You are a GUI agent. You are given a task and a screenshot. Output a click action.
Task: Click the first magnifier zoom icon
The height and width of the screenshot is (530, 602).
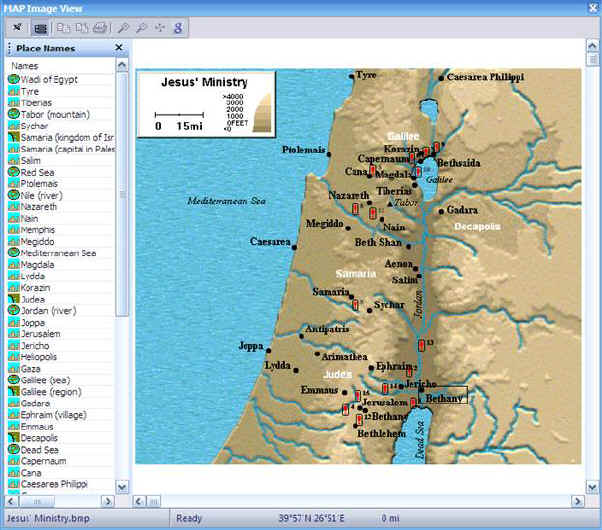click(122, 29)
